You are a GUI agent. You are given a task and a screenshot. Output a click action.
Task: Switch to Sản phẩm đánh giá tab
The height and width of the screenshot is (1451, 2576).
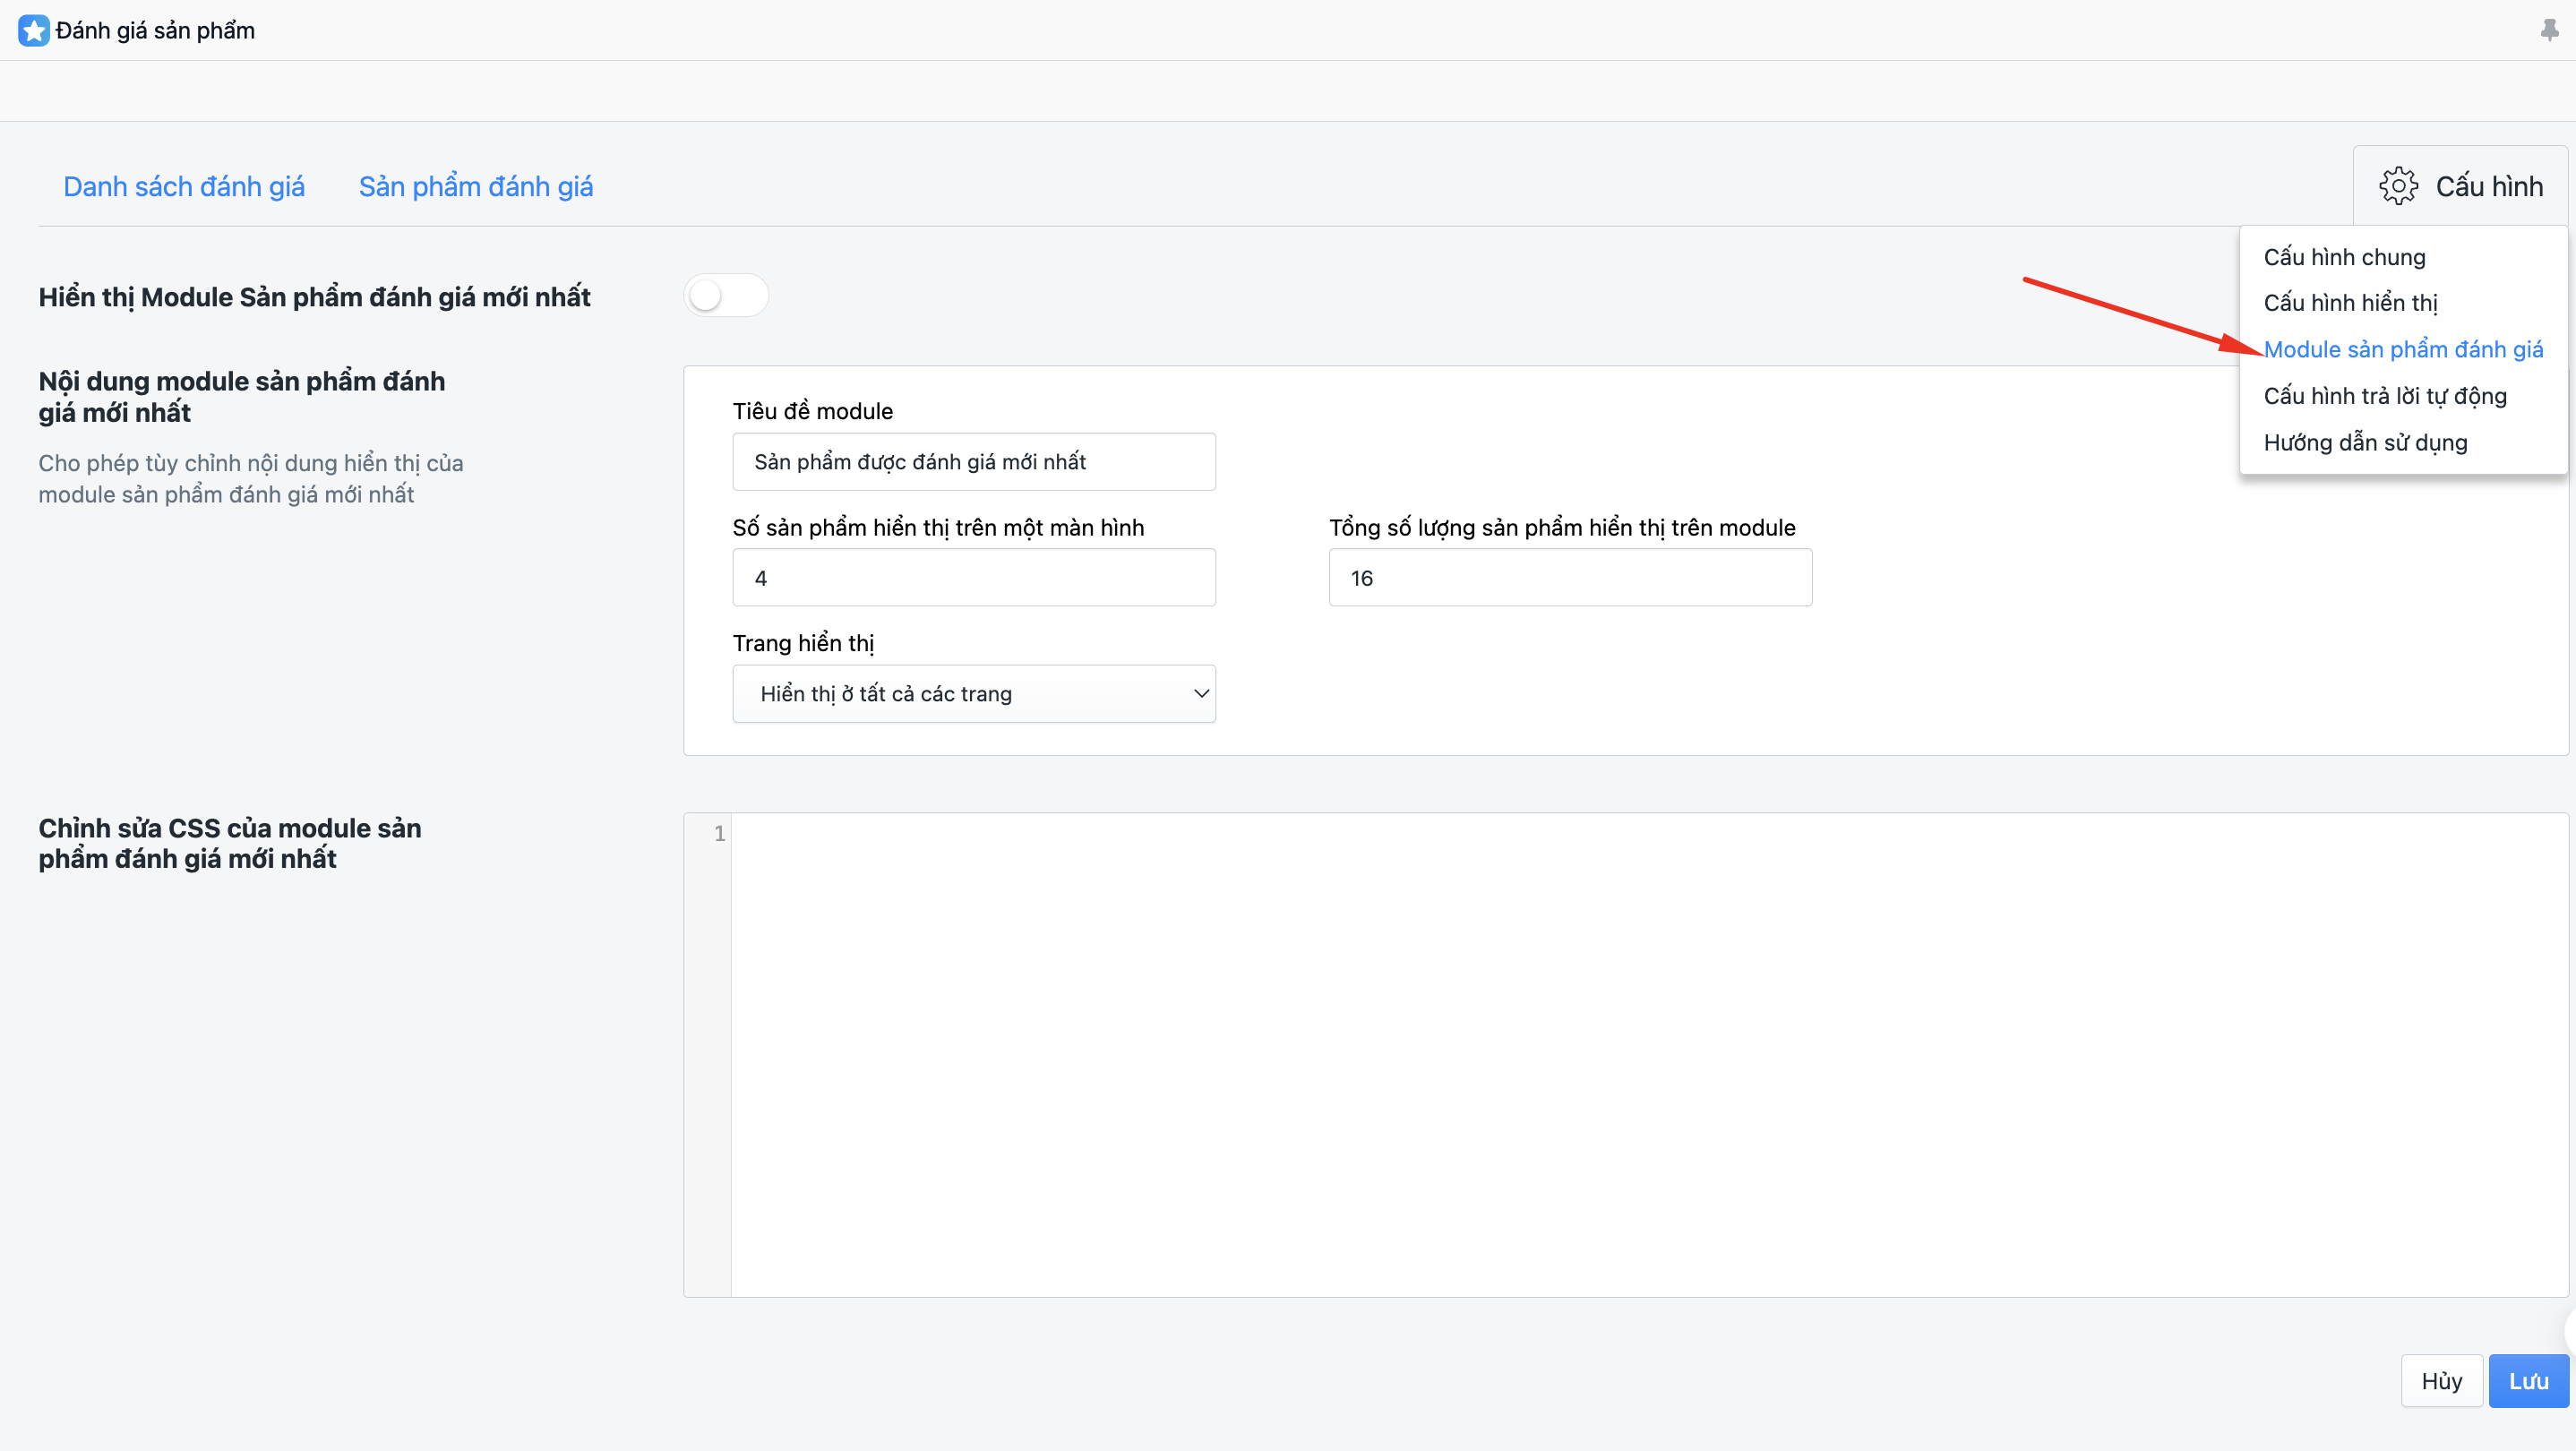[476, 186]
